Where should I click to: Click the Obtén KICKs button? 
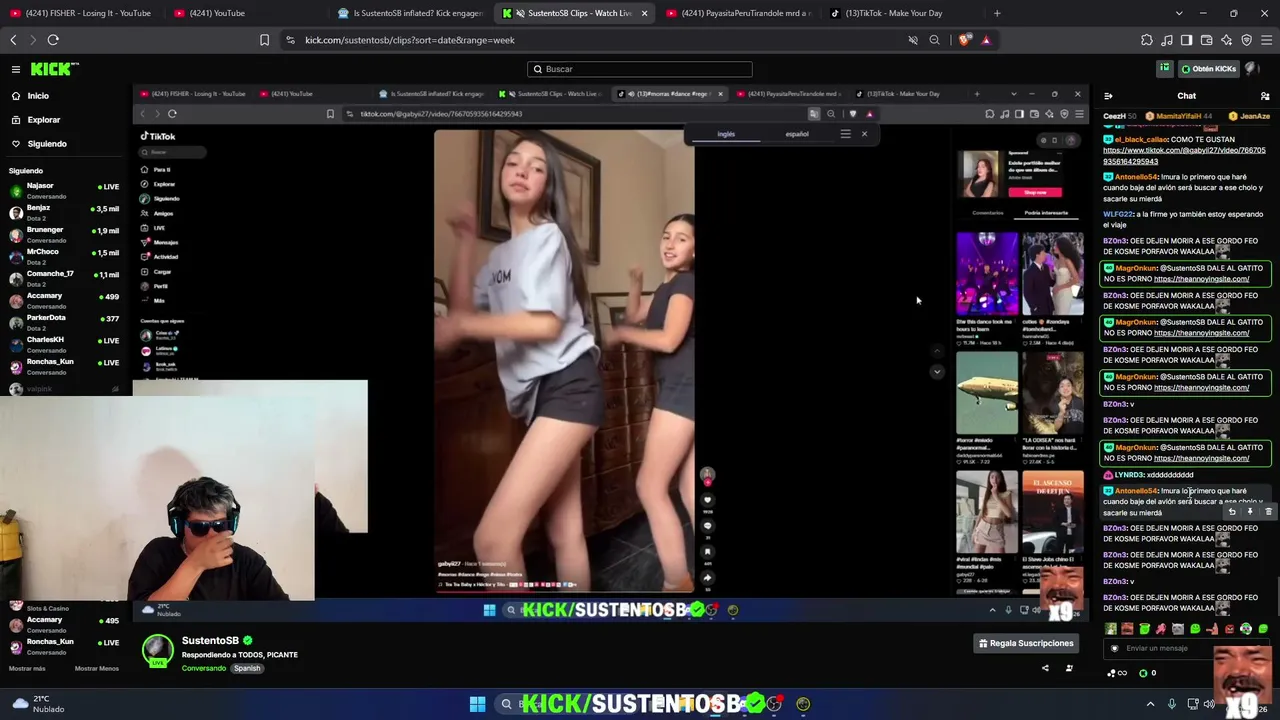click(x=1208, y=69)
